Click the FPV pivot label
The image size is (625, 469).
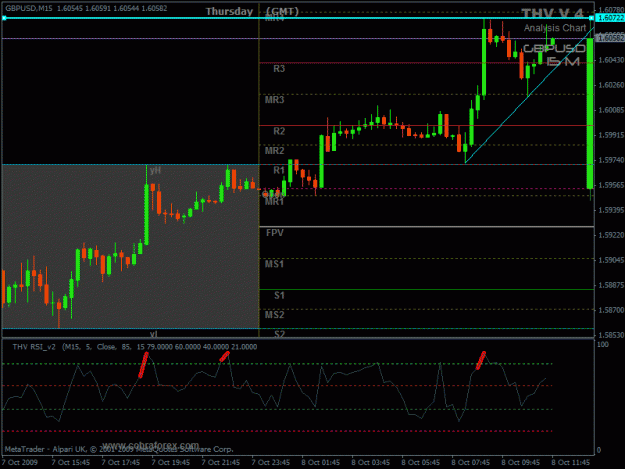pyautogui.click(x=275, y=233)
